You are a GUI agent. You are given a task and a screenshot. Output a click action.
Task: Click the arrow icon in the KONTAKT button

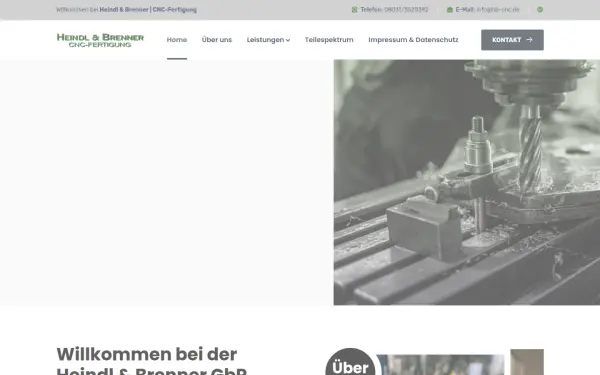(529, 40)
